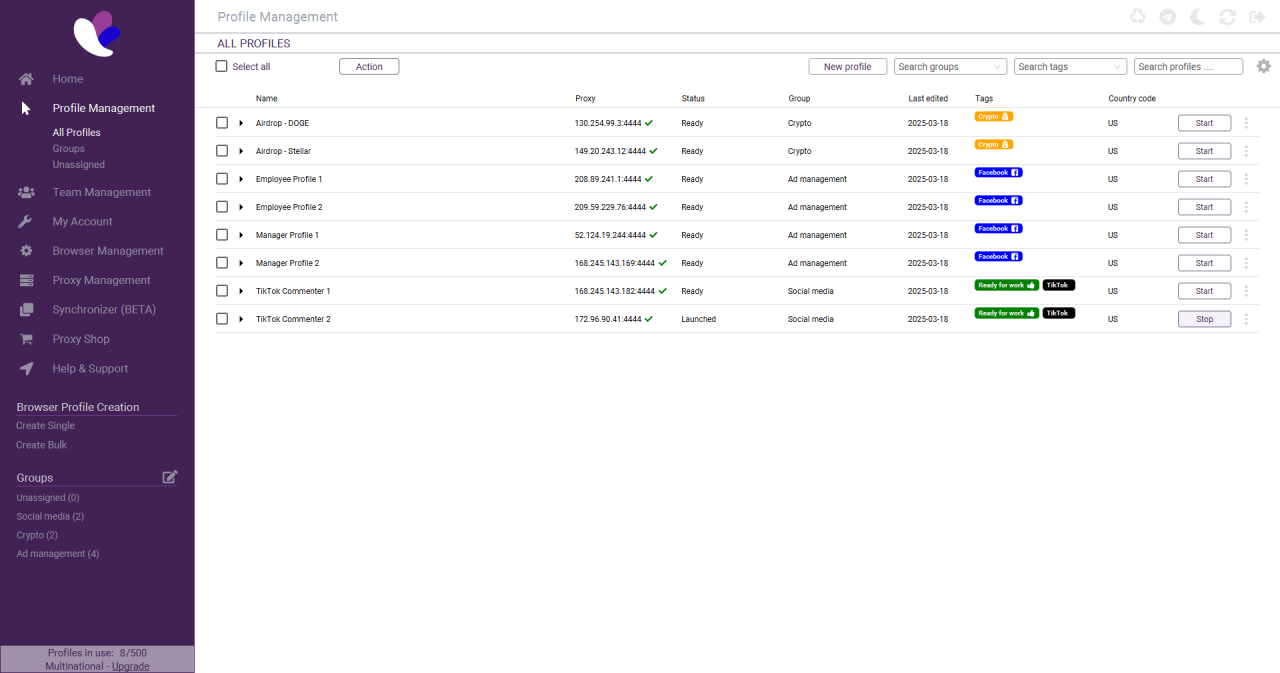
Task: Check the Select all checkbox
Action: pyautogui.click(x=222, y=67)
